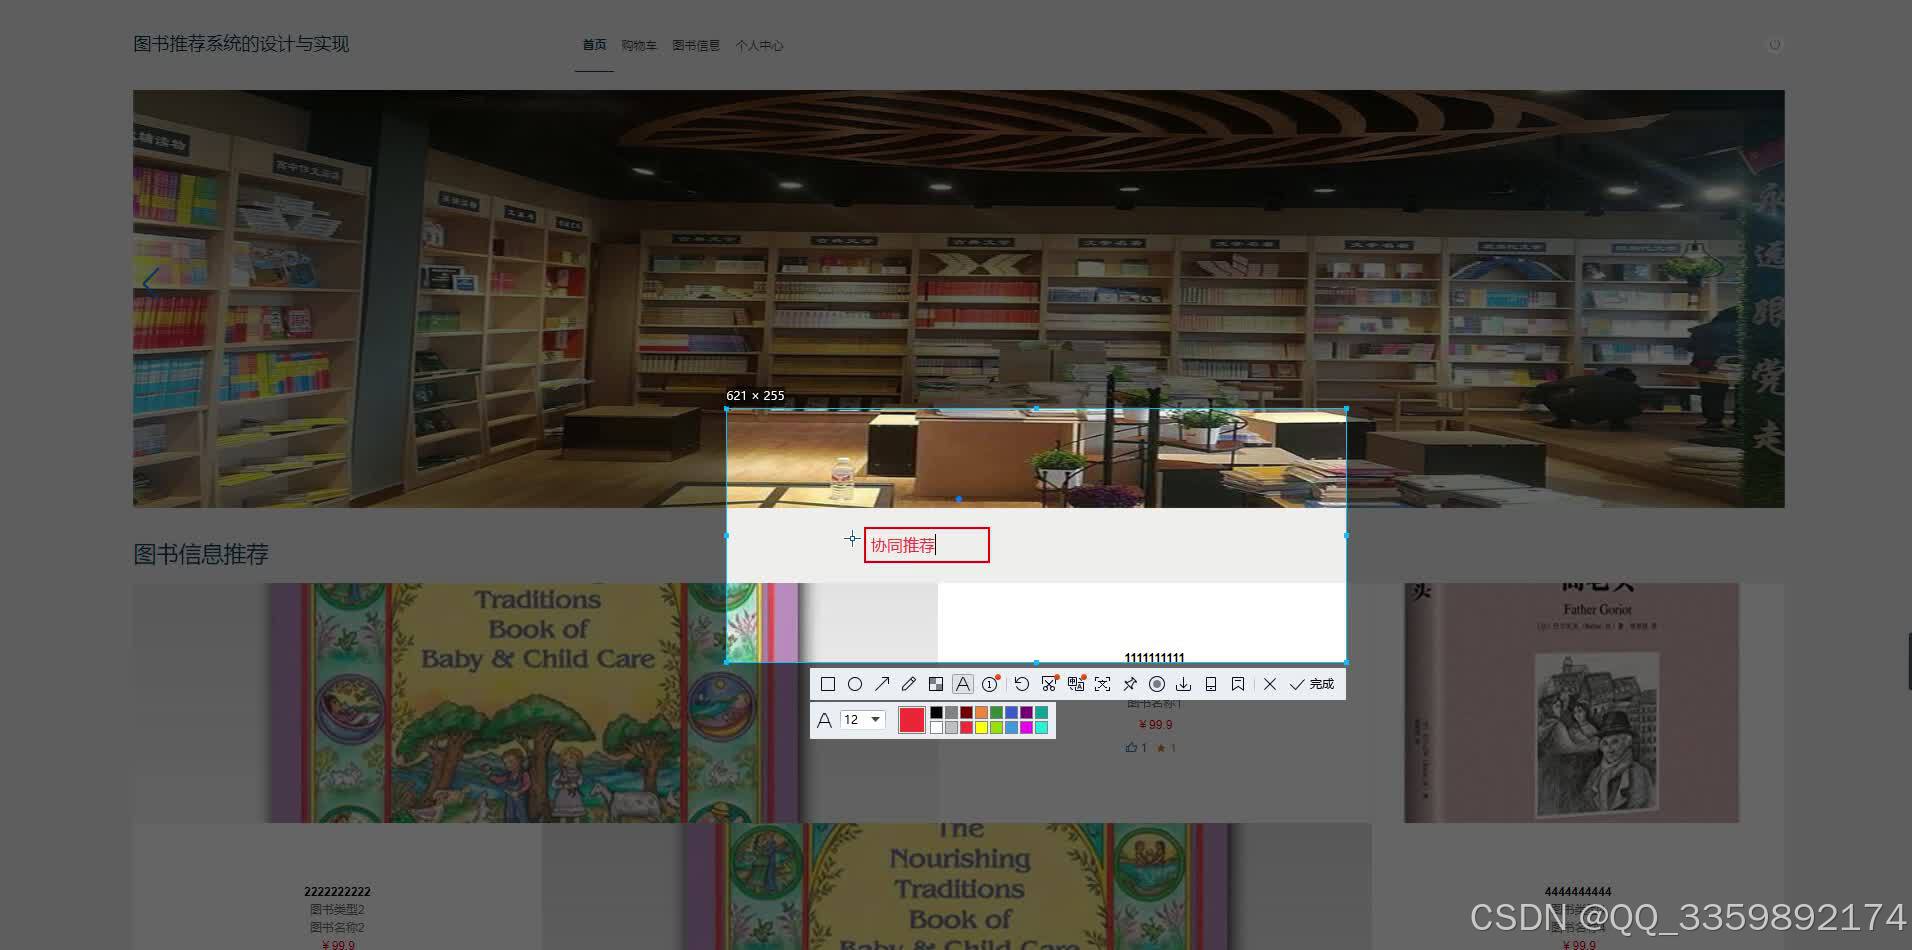Start scrolling long screenshot with scissors icon

tap(1049, 683)
